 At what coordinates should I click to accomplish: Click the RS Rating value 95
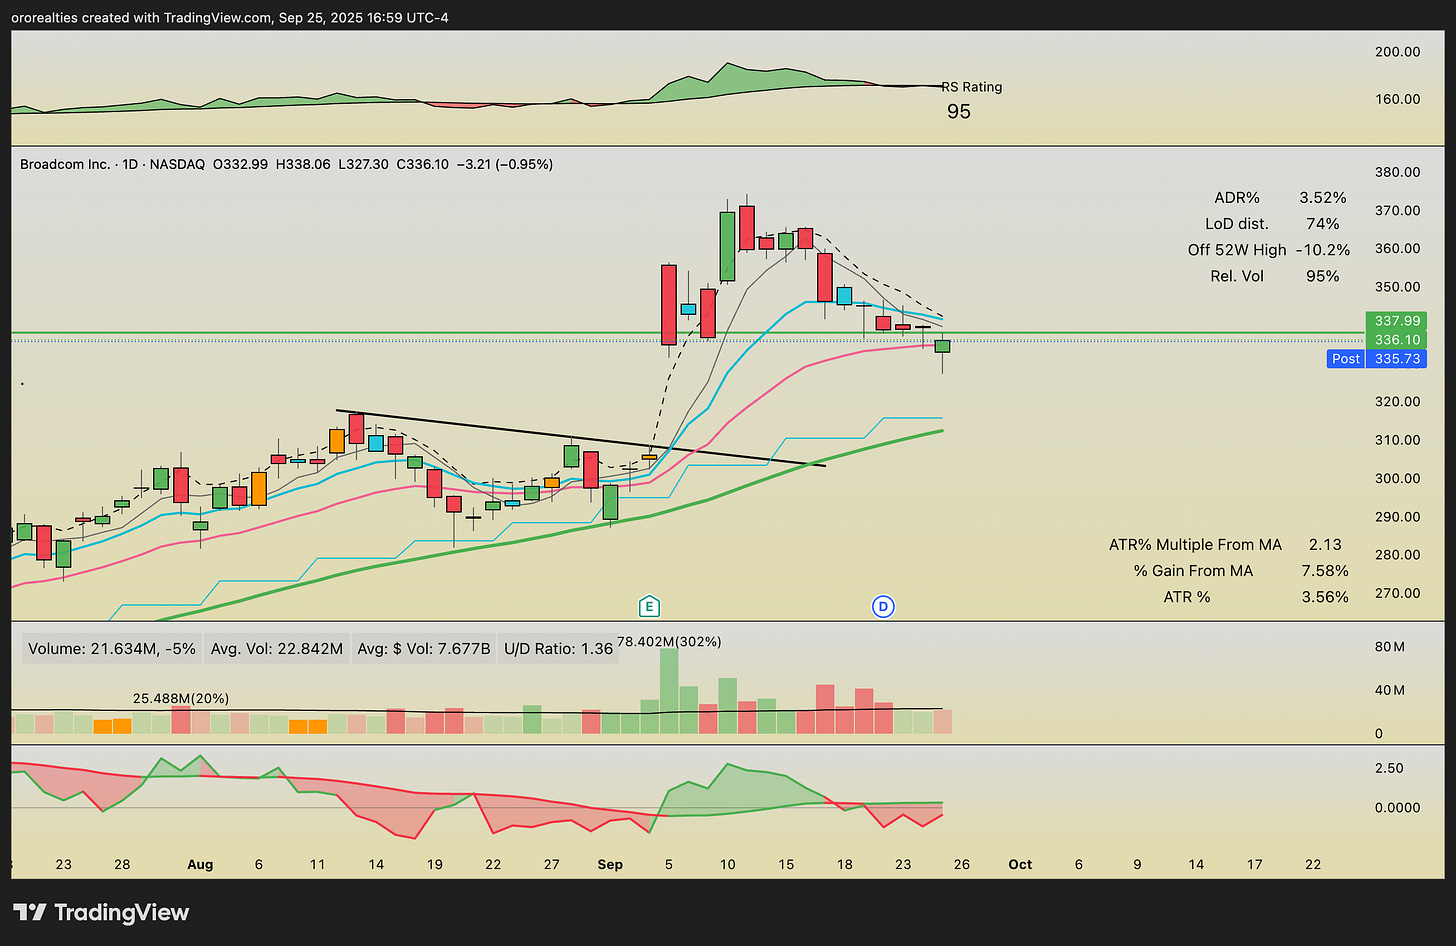pos(959,112)
